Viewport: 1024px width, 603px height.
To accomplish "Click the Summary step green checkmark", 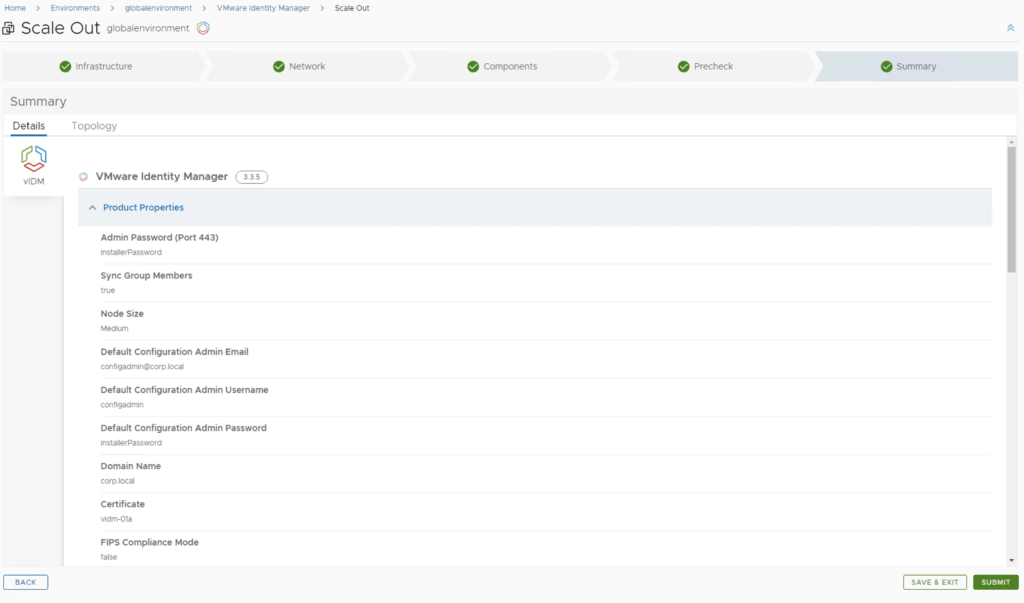I will (886, 67).
